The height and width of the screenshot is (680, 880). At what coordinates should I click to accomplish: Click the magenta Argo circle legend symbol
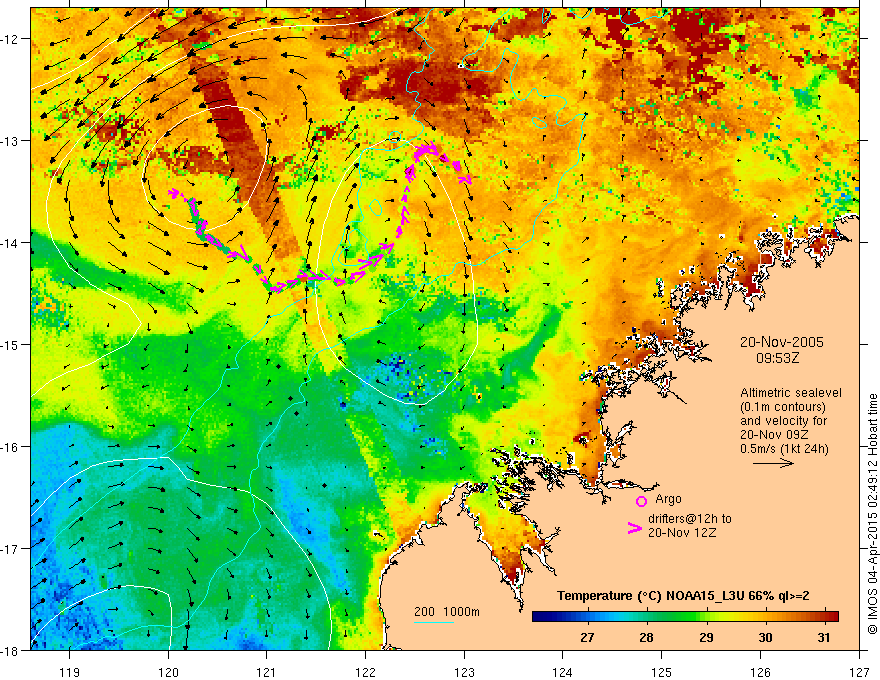[x=641, y=501]
